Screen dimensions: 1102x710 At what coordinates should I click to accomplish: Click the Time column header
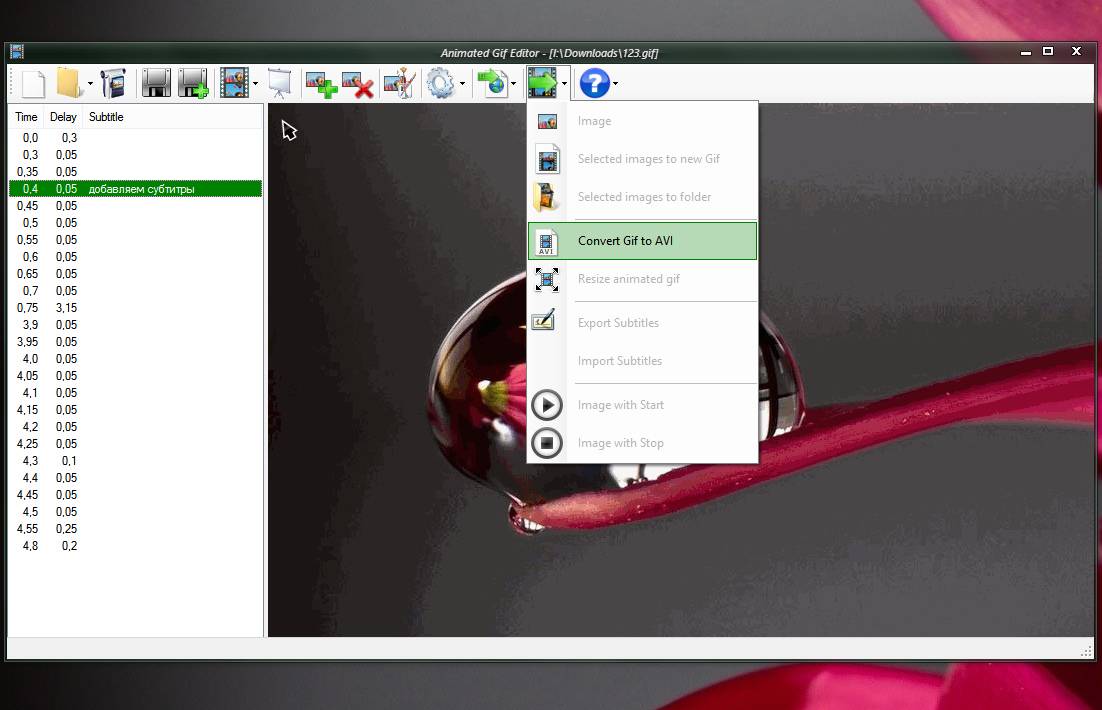pos(26,117)
